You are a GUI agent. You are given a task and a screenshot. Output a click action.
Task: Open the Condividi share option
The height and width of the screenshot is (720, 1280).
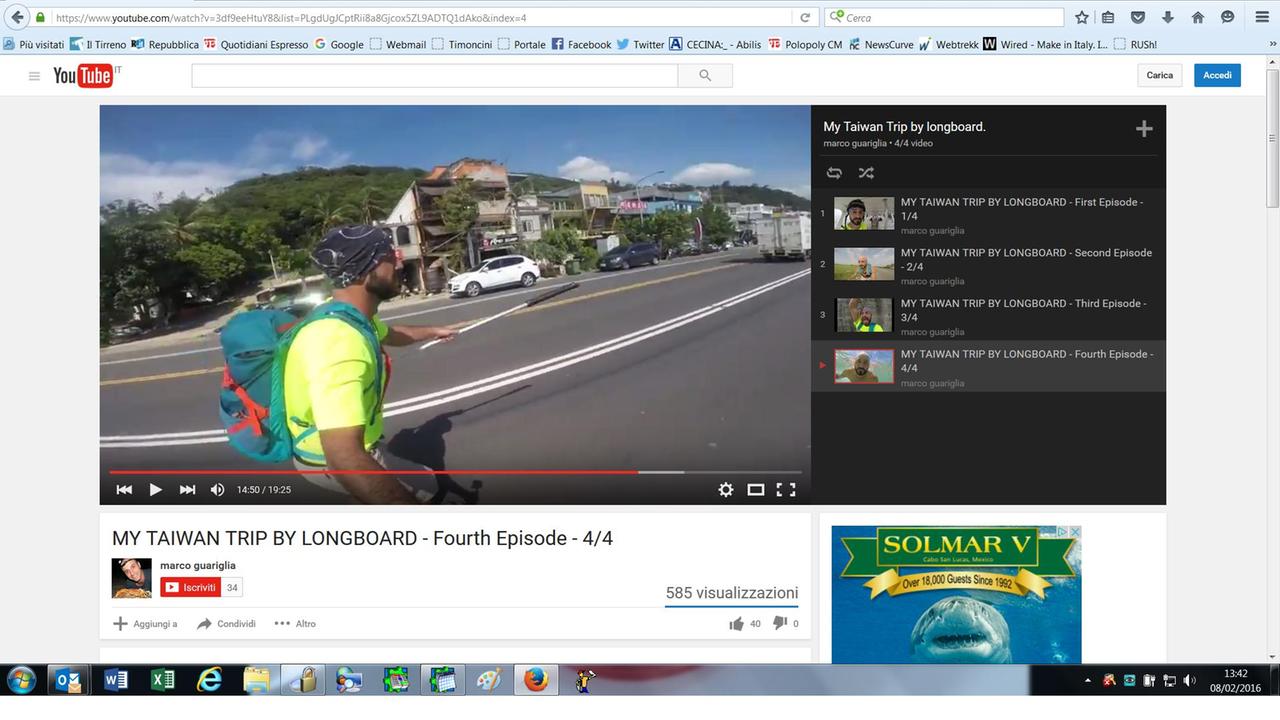(226, 624)
